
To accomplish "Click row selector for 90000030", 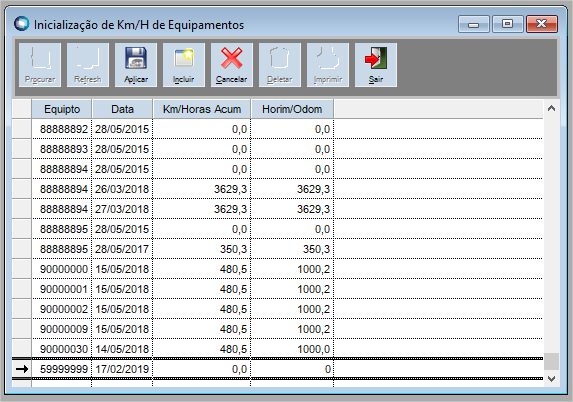I will (22, 349).
